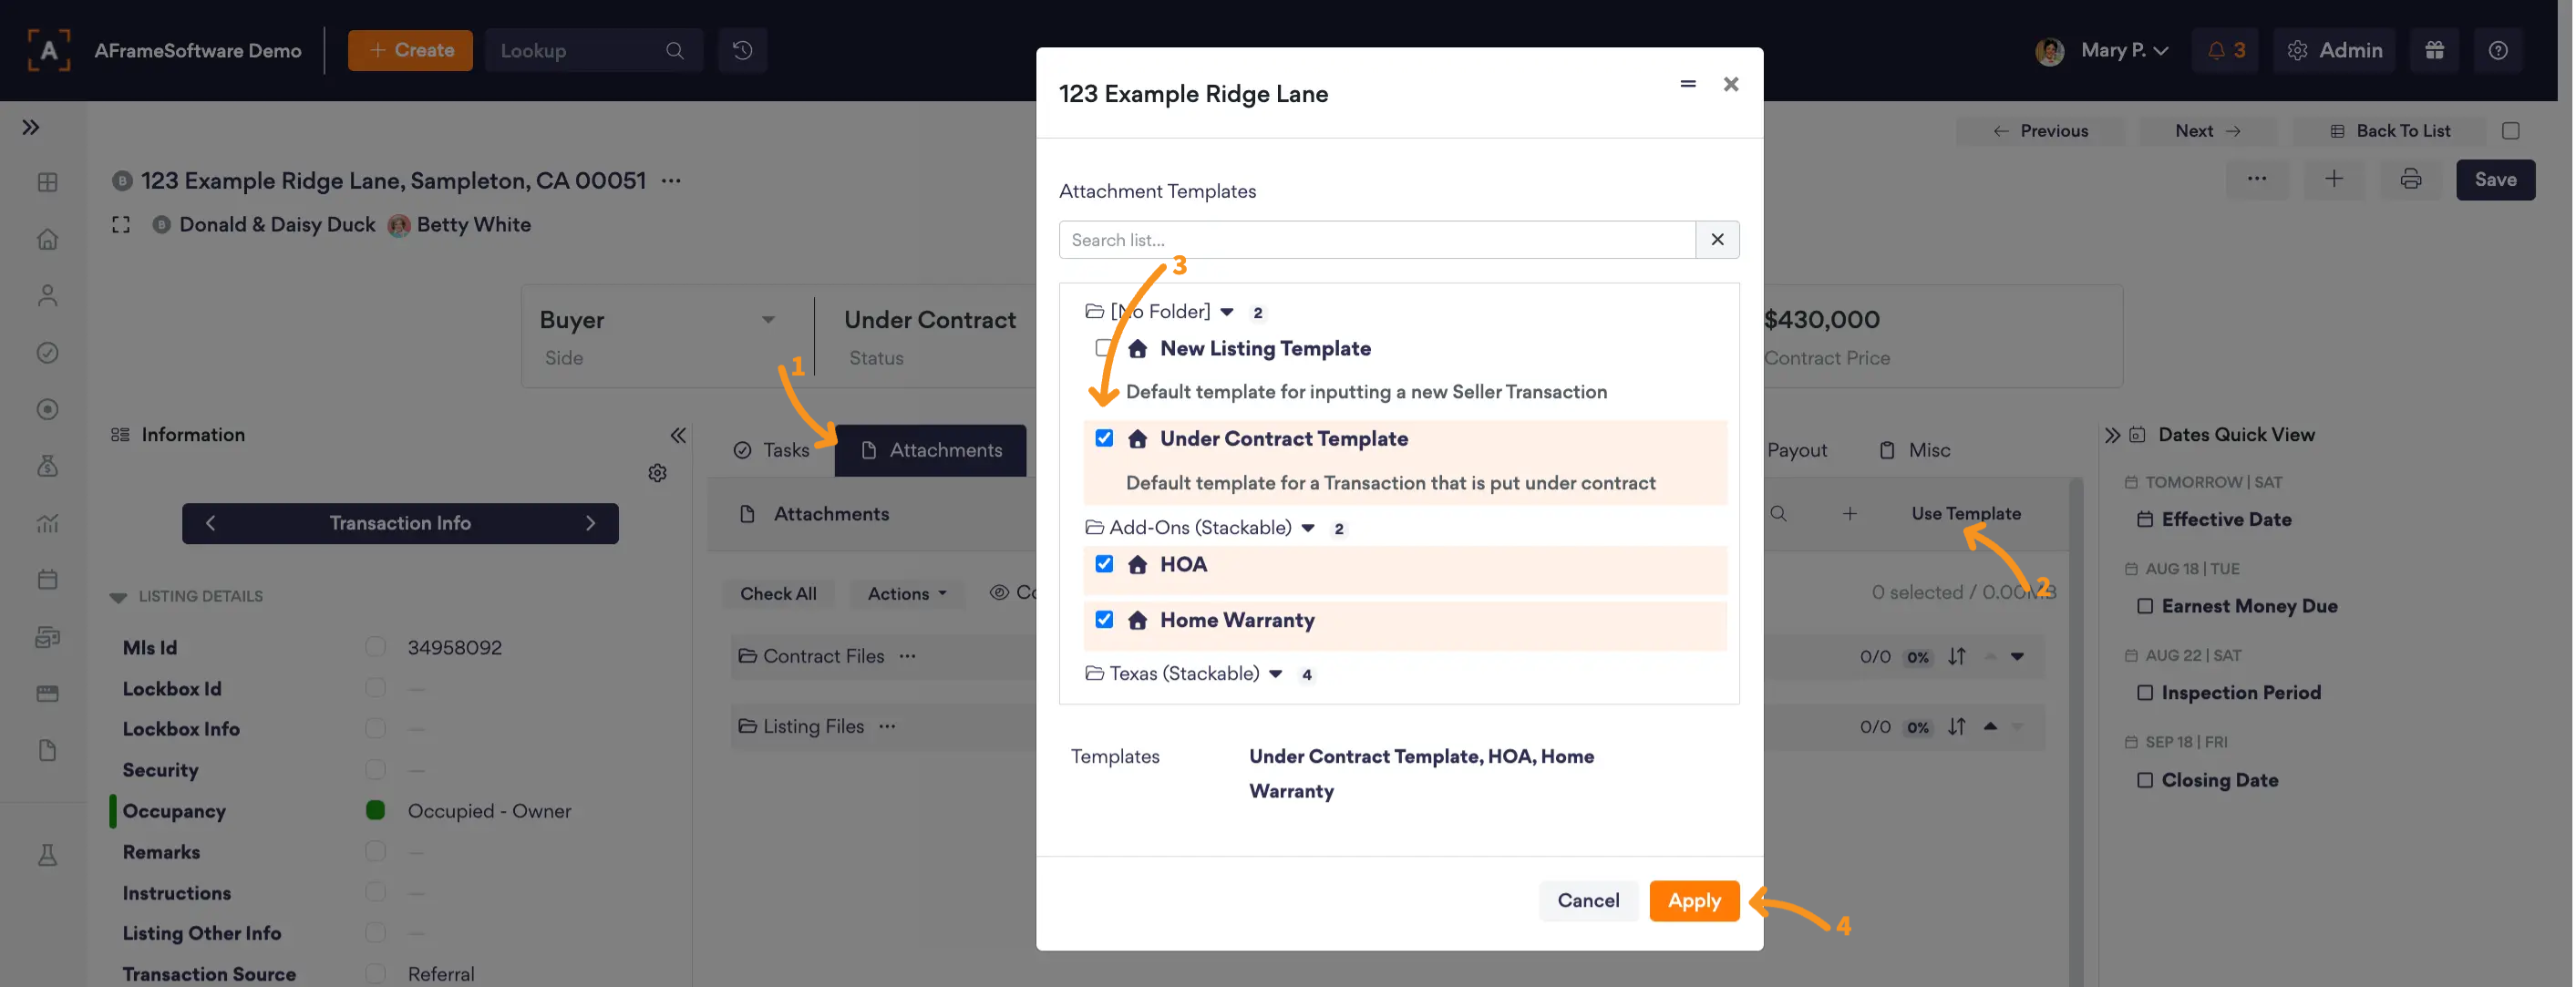Cancel the template dialog
Screen dimensions: 2576x987
coord(1588,901)
